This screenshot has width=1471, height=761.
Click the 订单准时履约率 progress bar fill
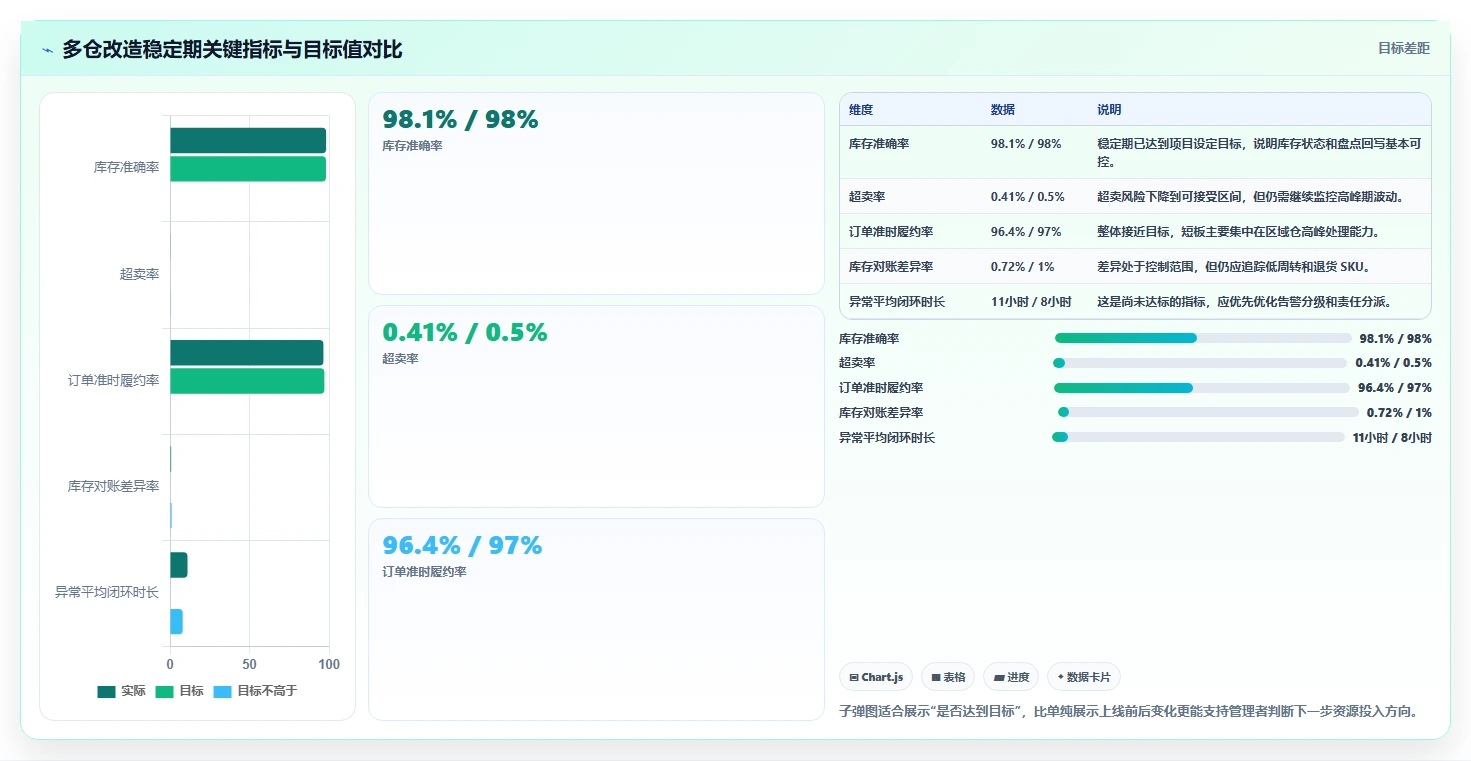1123,388
